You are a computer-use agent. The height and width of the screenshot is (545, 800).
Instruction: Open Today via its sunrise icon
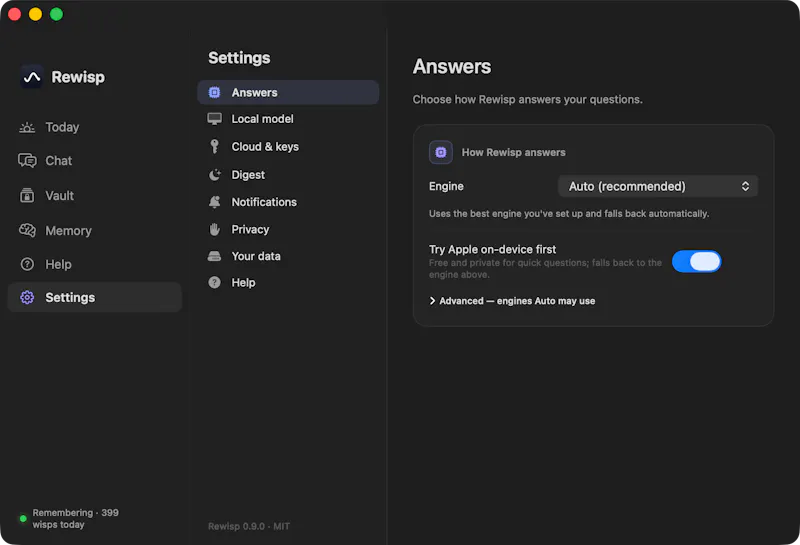tap(27, 128)
